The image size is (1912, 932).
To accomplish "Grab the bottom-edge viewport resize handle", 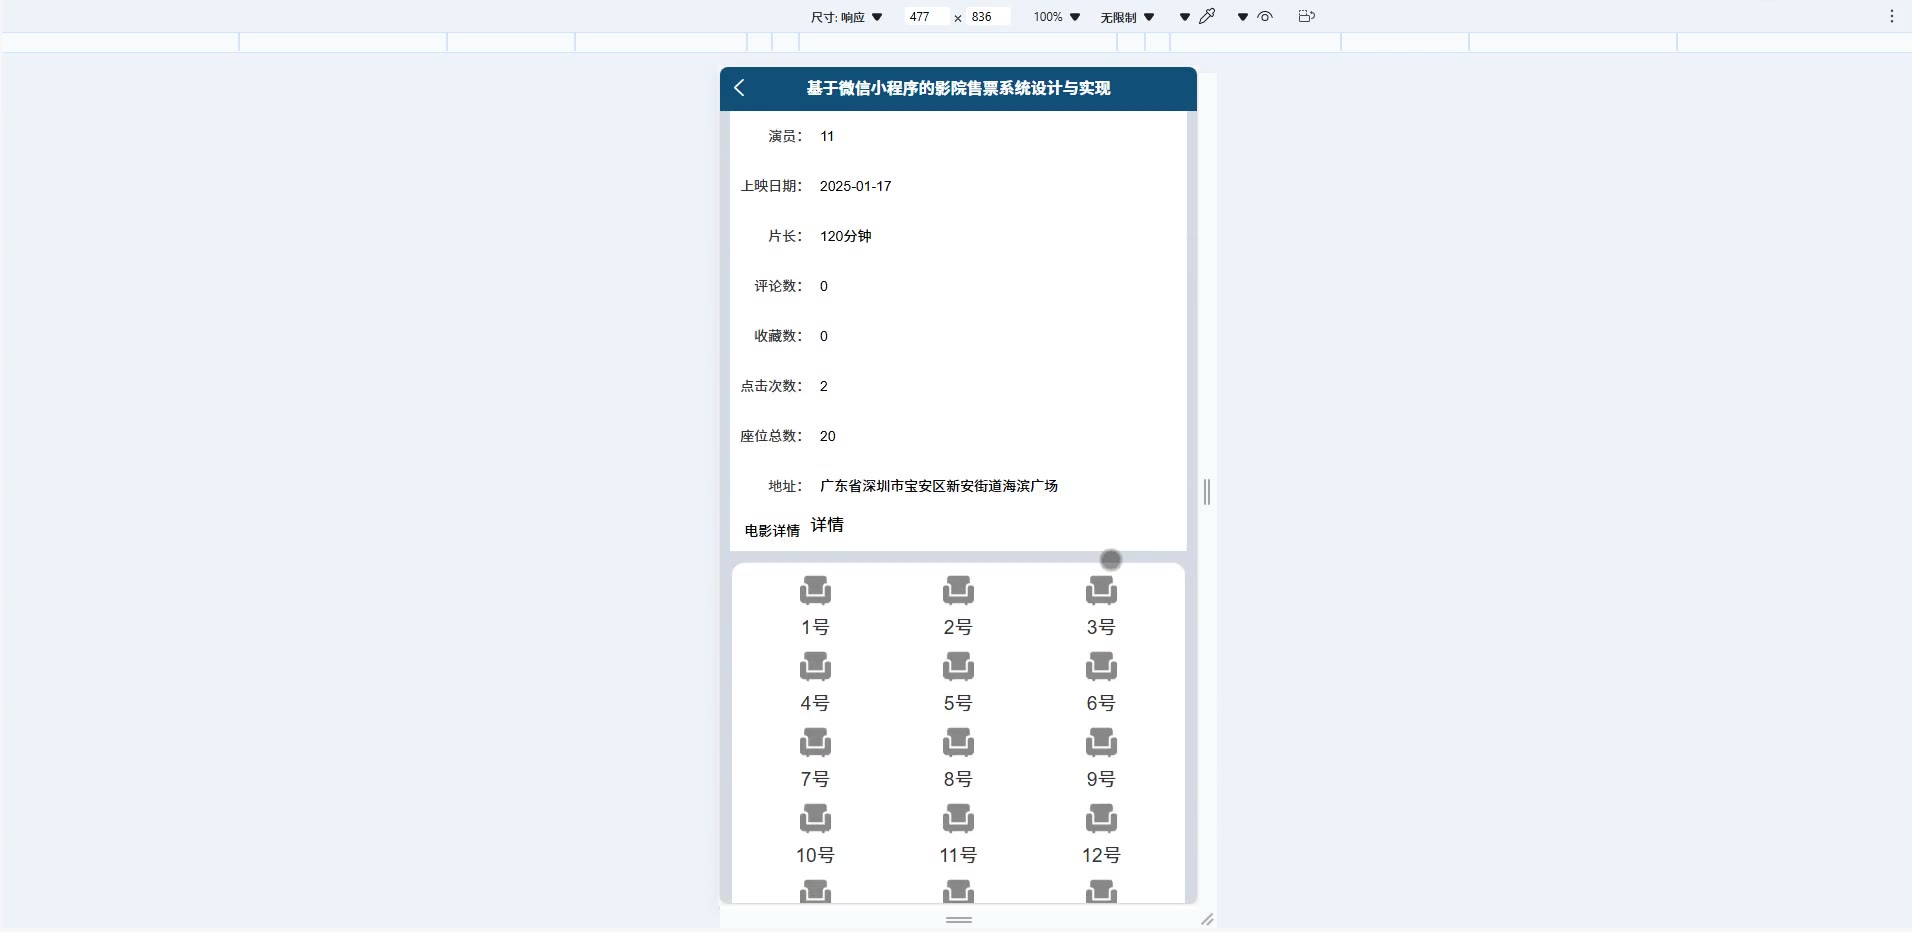I will (959, 919).
